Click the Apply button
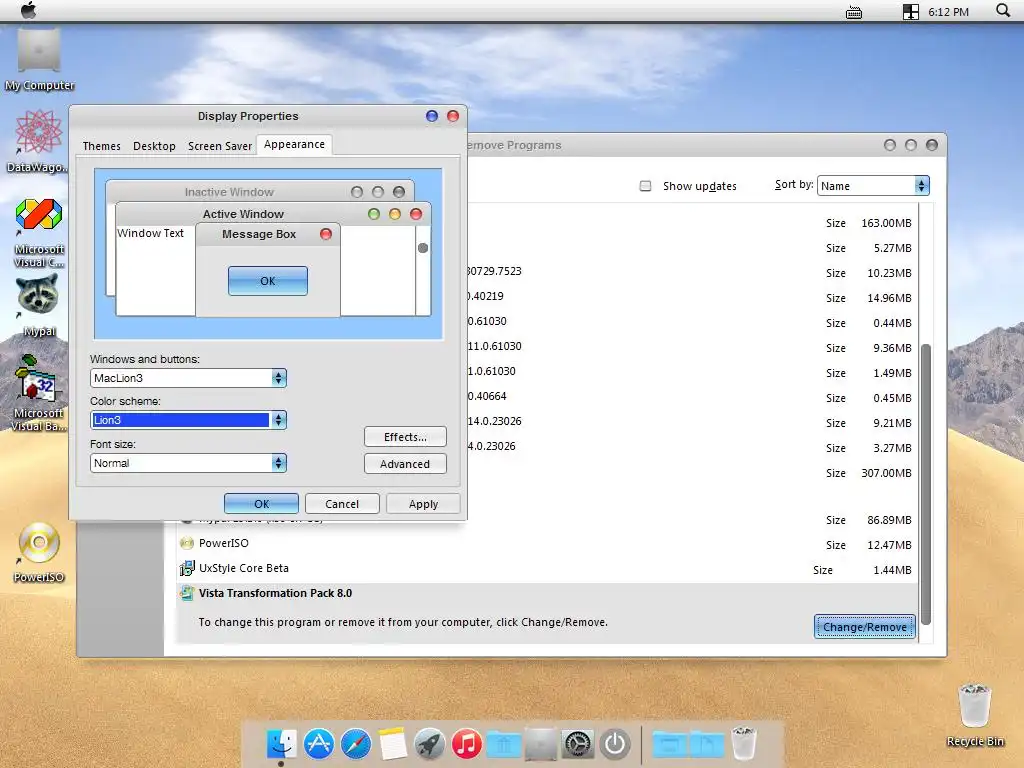This screenshot has height=768, width=1024. [423, 504]
